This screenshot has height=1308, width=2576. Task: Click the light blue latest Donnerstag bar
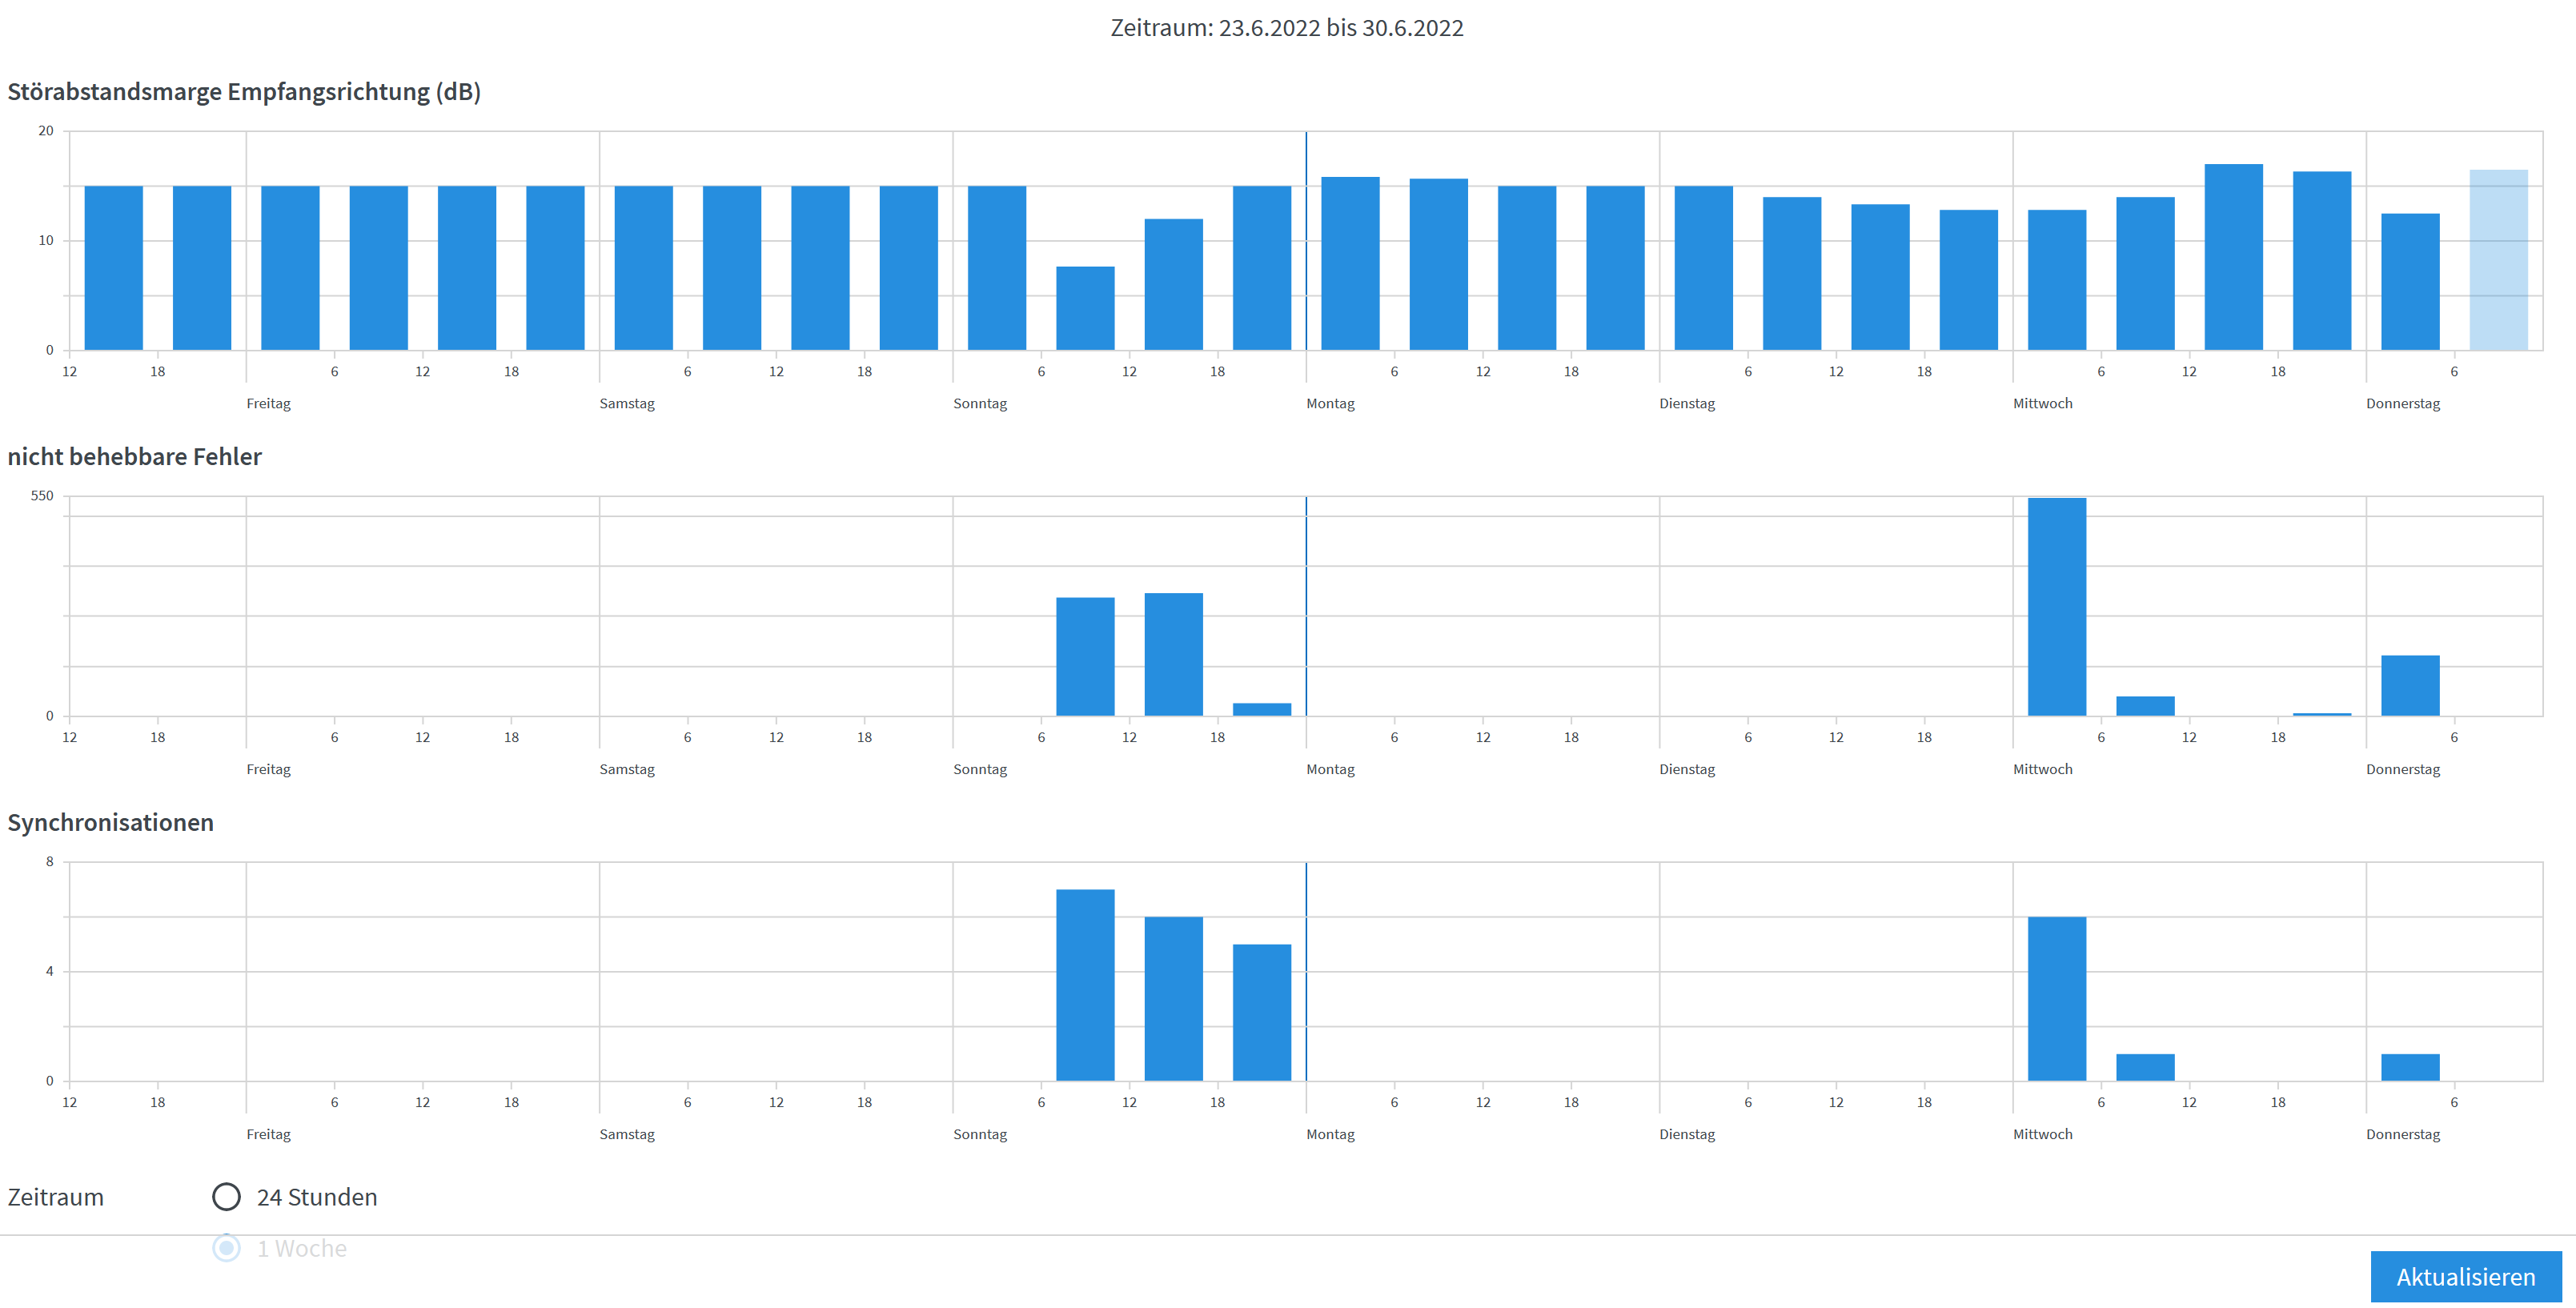click(x=2498, y=260)
